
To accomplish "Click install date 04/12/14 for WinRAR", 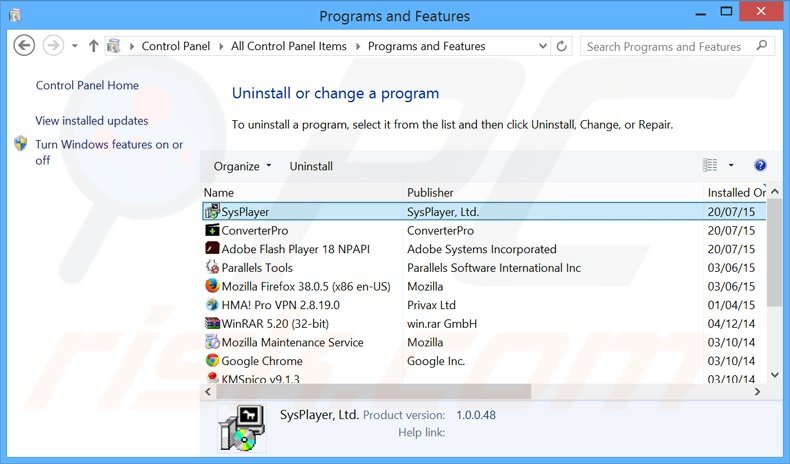I will click(x=731, y=323).
